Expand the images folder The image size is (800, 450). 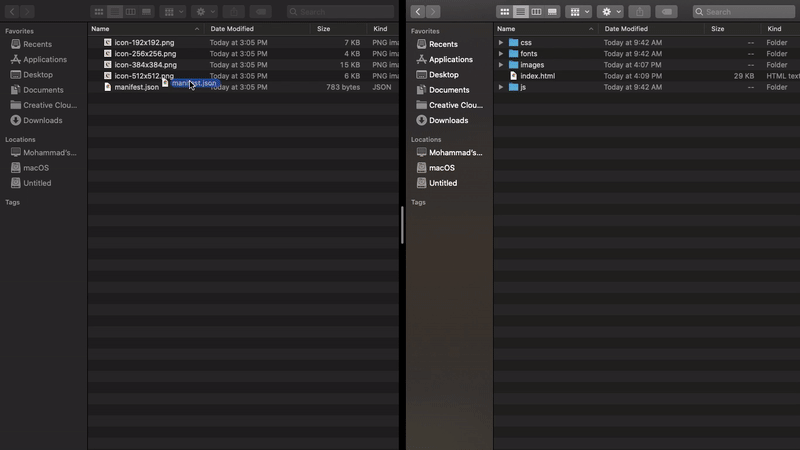pyautogui.click(x=501, y=65)
